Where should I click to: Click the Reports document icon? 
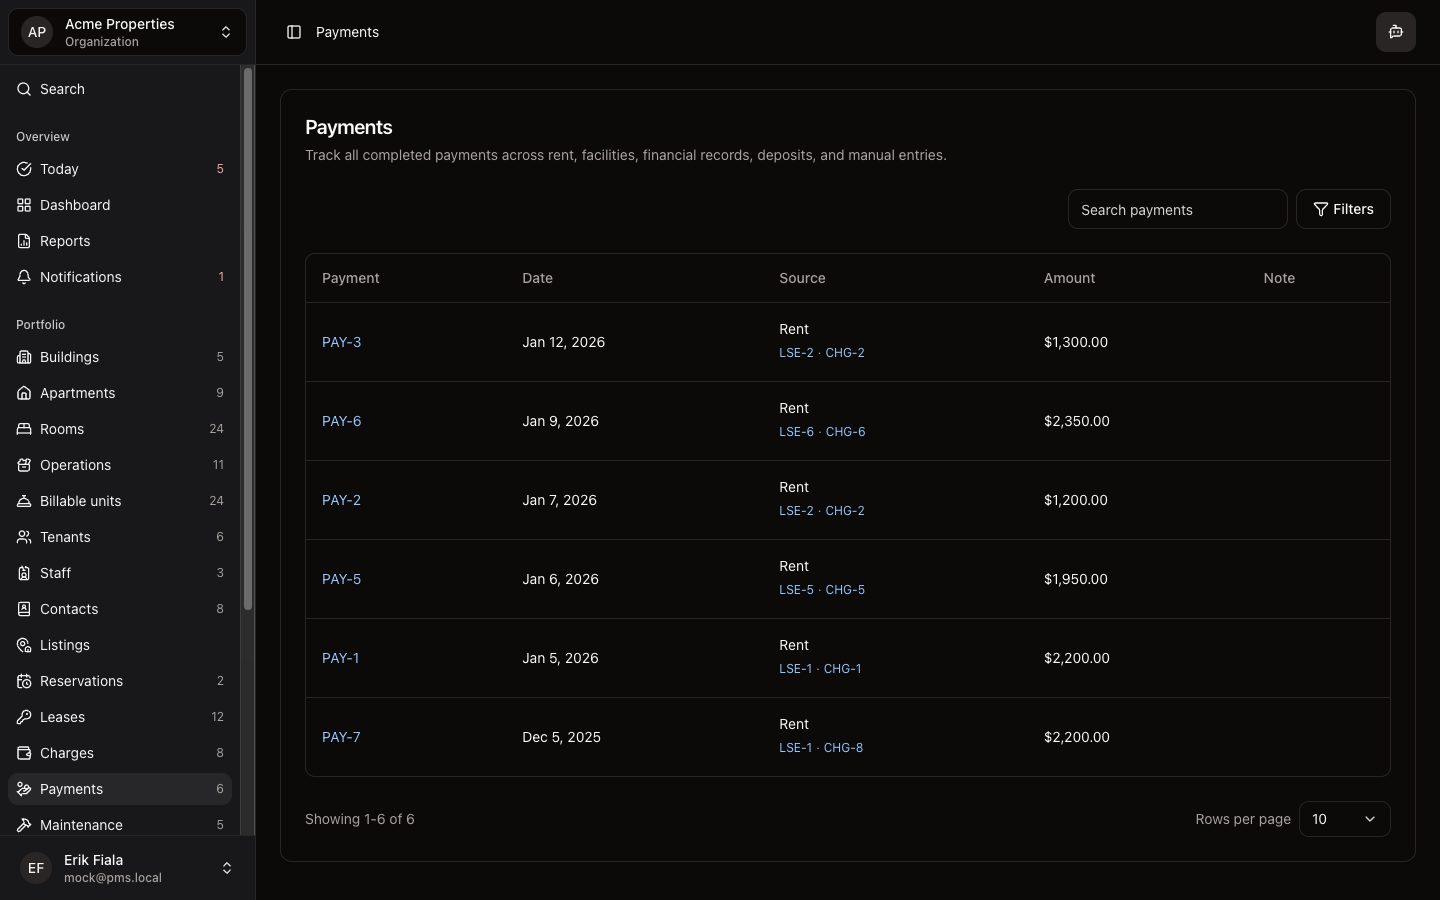[23, 241]
